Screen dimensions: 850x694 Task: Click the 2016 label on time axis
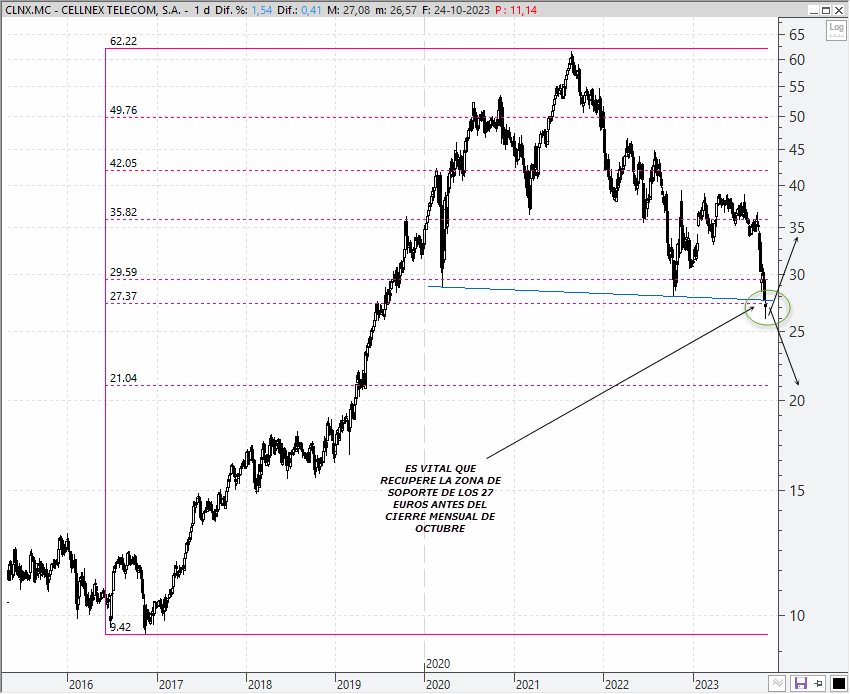click(81, 685)
